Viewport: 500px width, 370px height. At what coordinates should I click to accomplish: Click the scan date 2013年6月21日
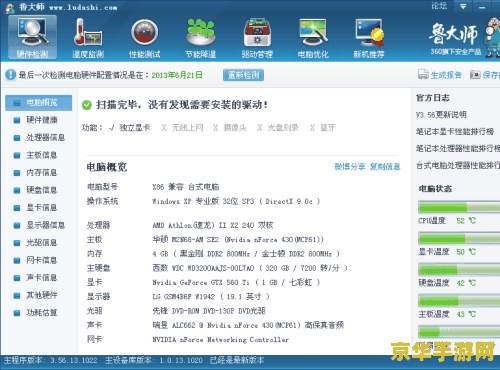[x=177, y=75]
